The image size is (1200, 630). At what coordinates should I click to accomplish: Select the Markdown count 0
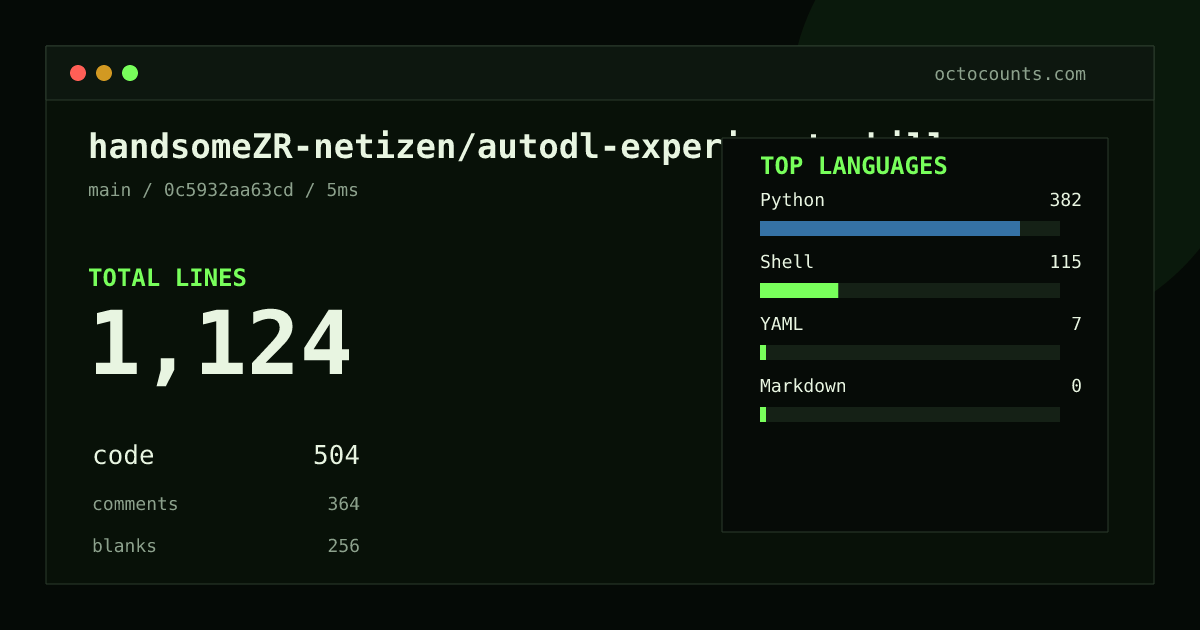coord(1076,386)
